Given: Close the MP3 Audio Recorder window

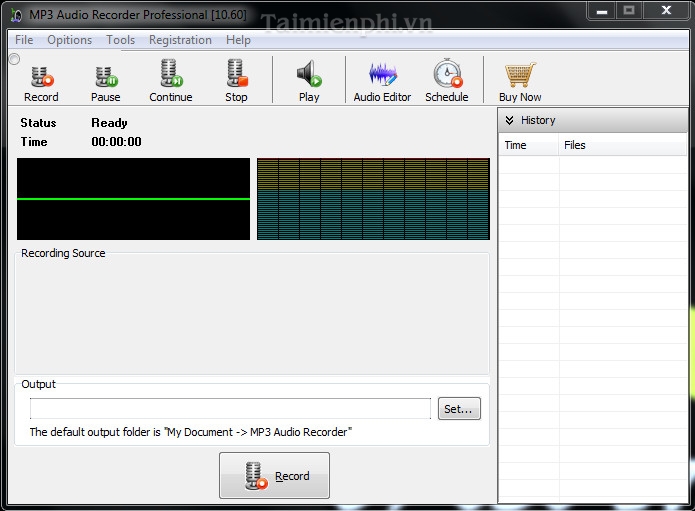Looking at the screenshot, I should click(666, 11).
